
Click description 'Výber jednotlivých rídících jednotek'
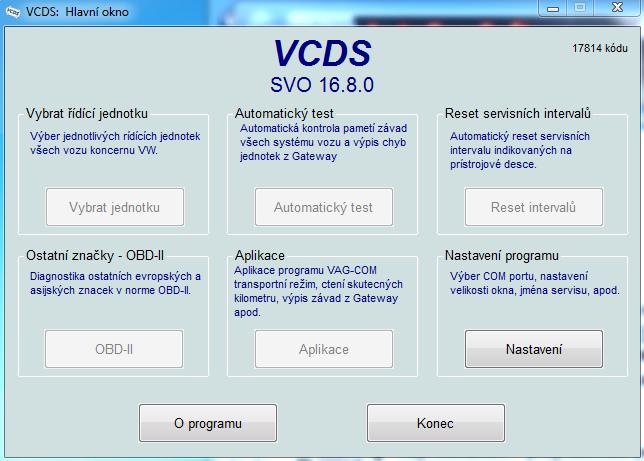(115, 136)
